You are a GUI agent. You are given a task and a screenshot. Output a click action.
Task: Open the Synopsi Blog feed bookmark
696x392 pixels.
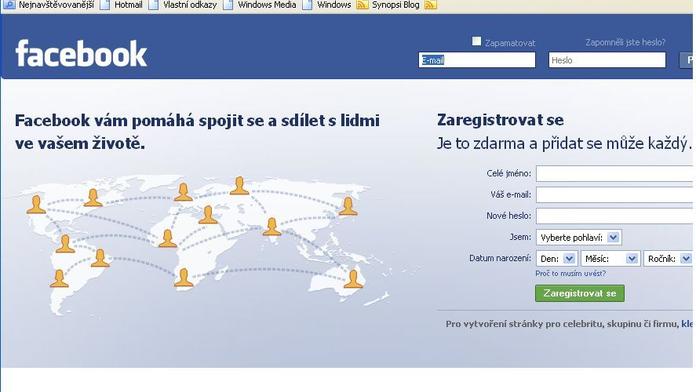click(x=388, y=5)
